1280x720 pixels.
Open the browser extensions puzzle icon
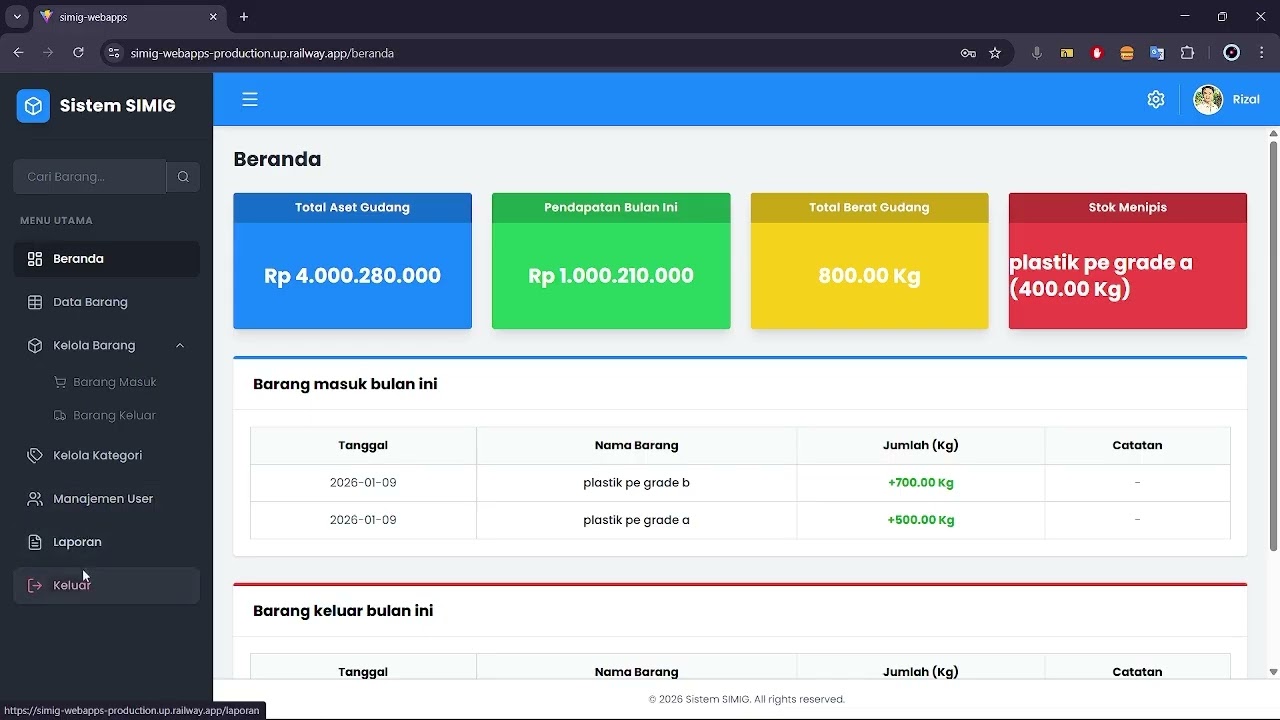[x=1188, y=53]
